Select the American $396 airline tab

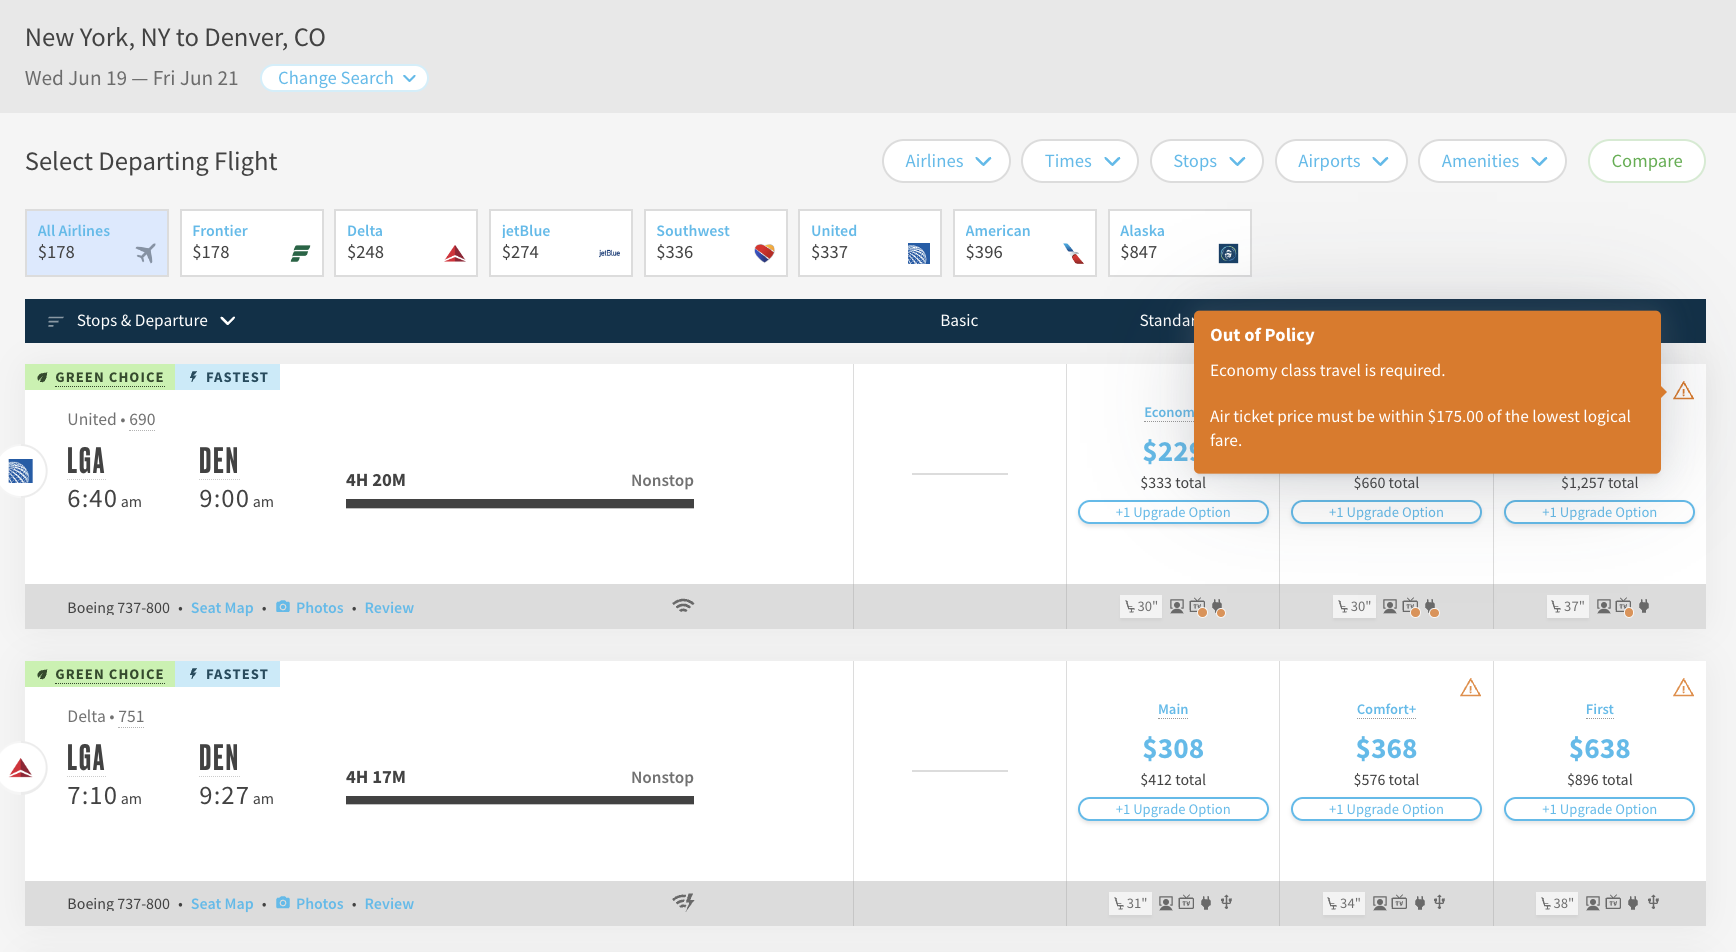click(x=1025, y=243)
